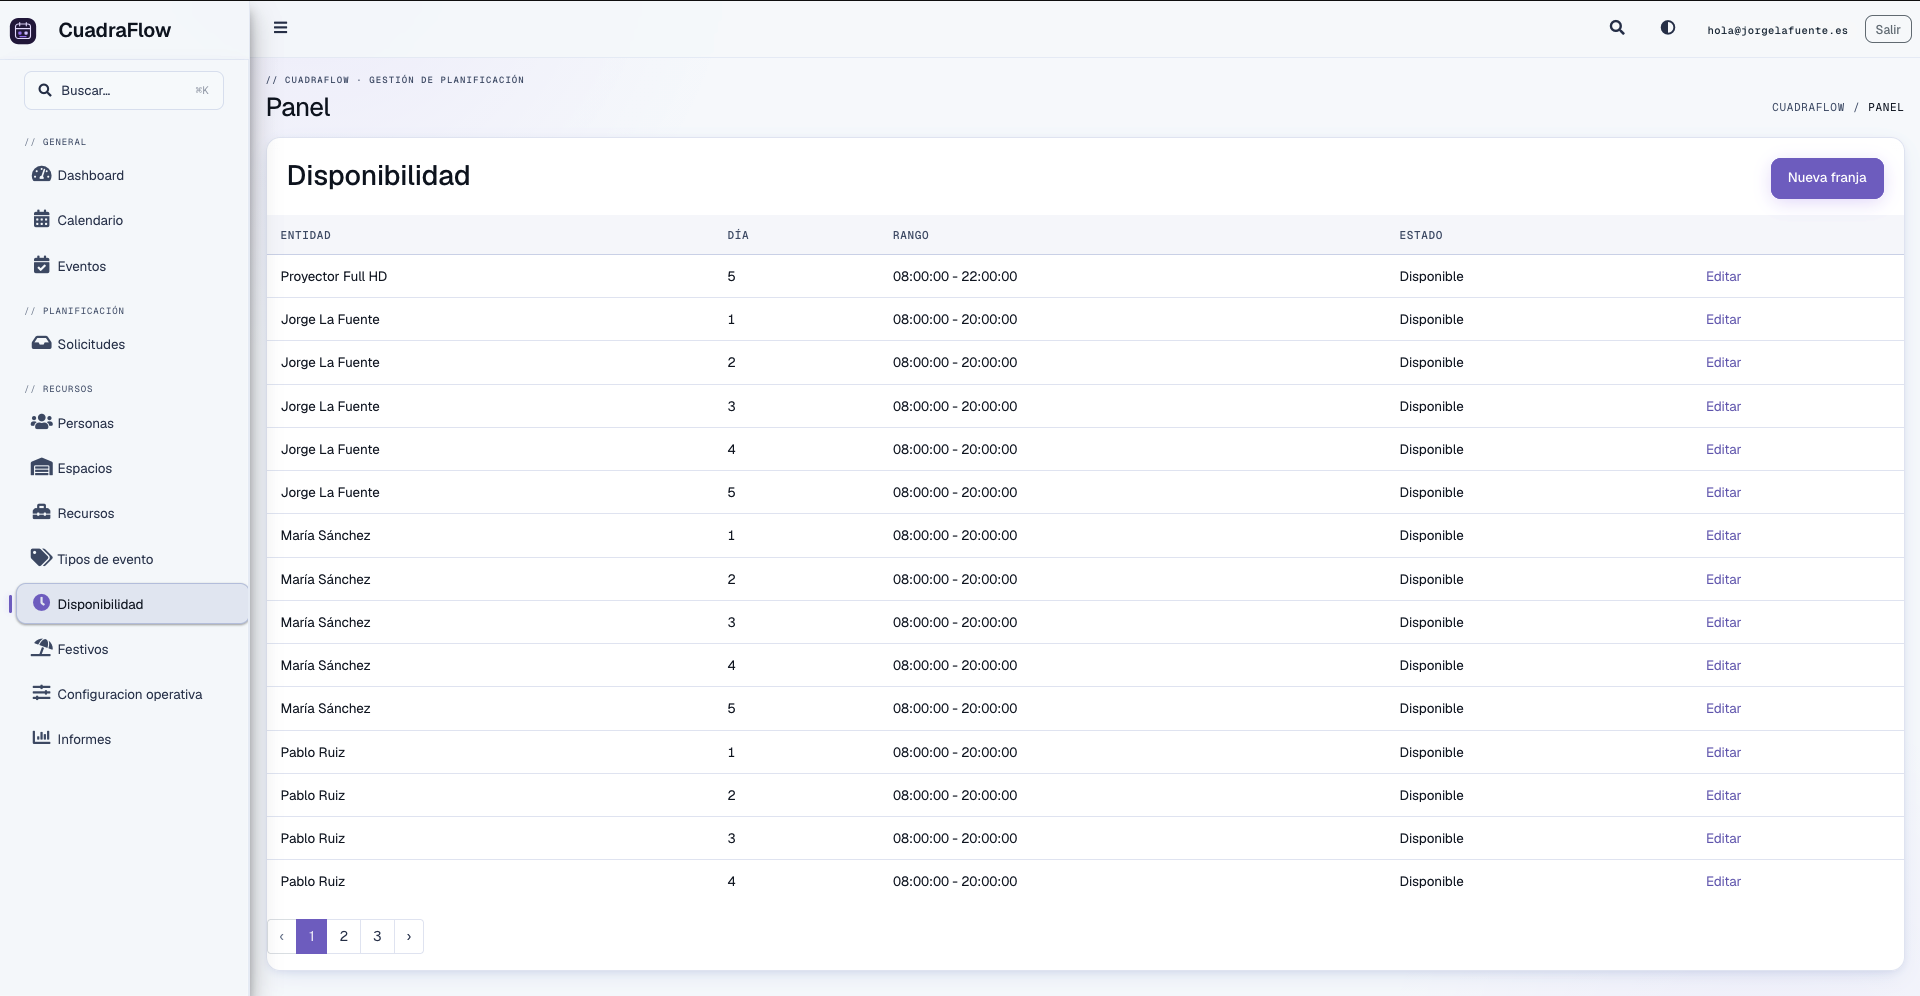The width and height of the screenshot is (1920, 996).
Task: Click the Solicitudes inbox icon
Action: [x=41, y=343]
